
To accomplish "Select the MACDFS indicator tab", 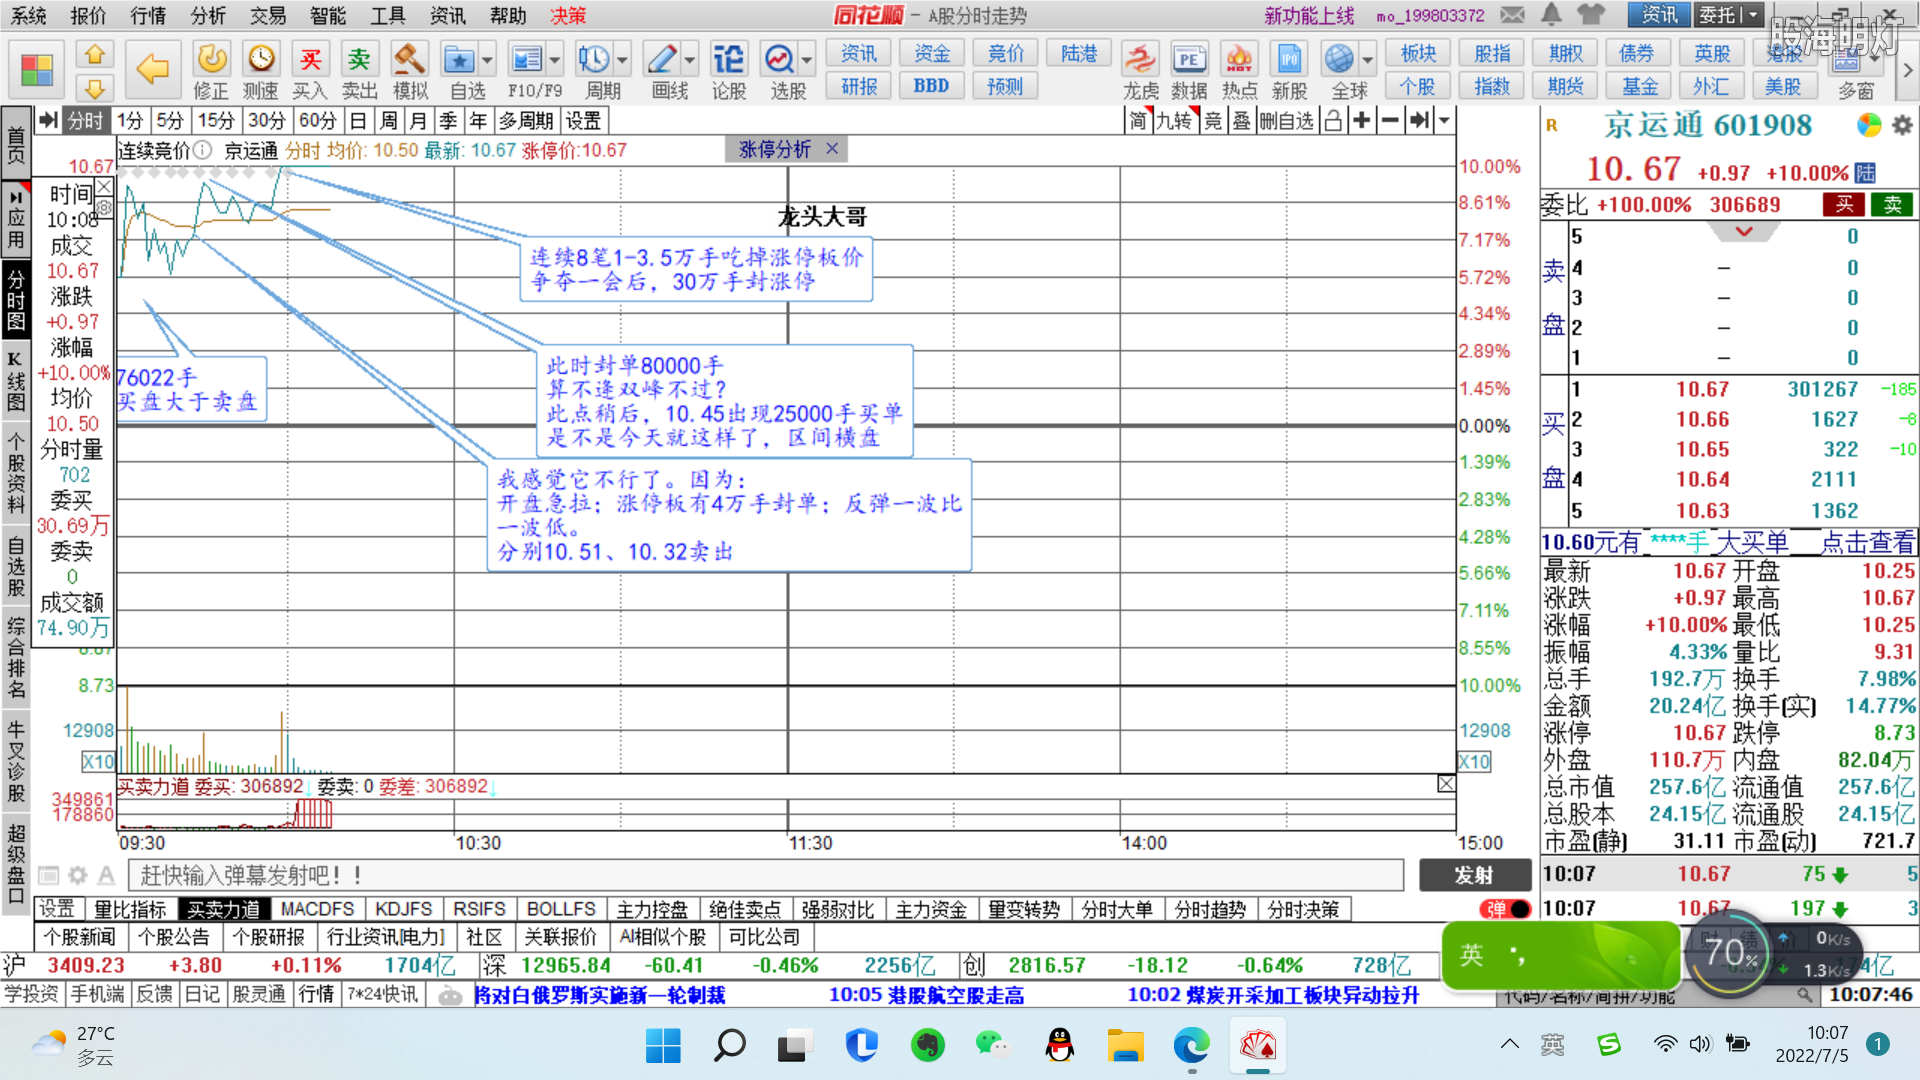I will (317, 910).
